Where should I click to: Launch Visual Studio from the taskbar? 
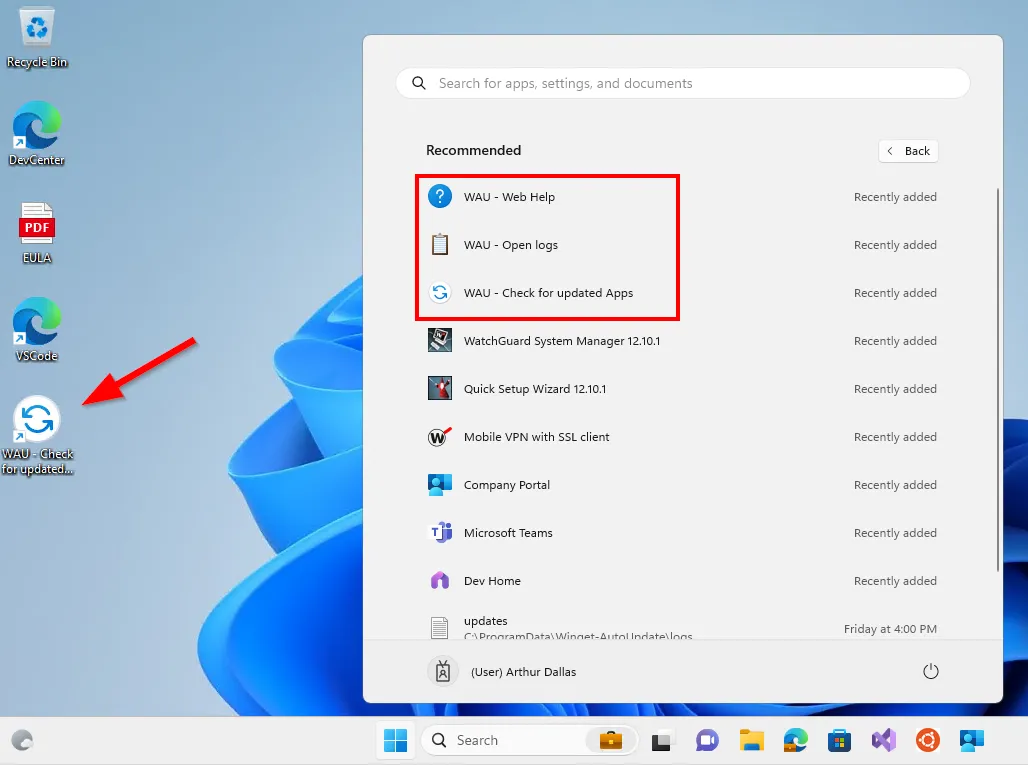[x=884, y=741]
